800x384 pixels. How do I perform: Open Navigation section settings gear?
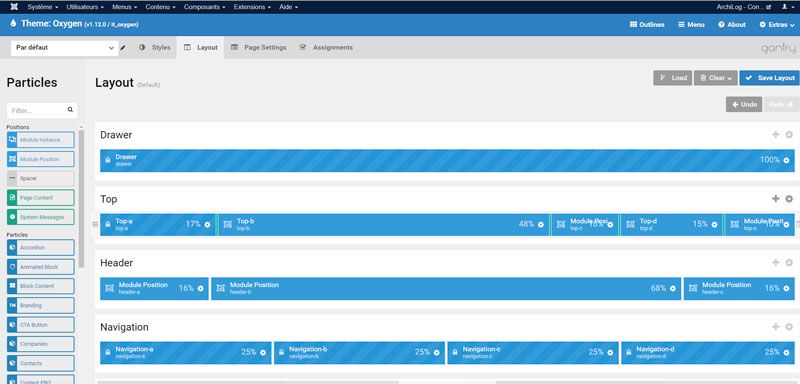click(x=789, y=327)
